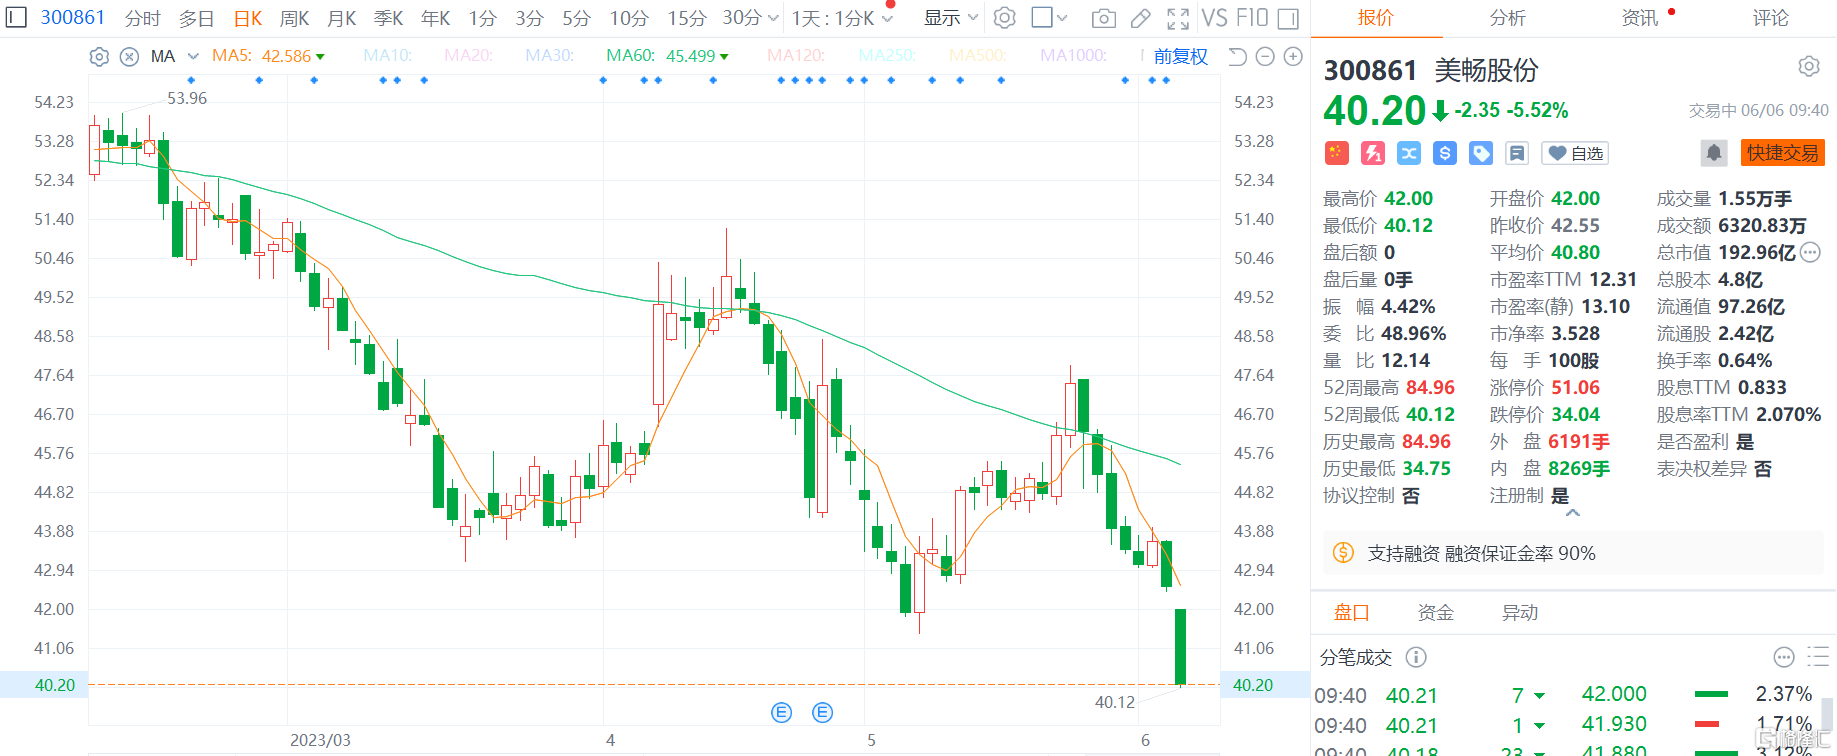This screenshot has height=756, width=1837.
Task: Switch 分笔成交 list view layout
Action: (1818, 657)
